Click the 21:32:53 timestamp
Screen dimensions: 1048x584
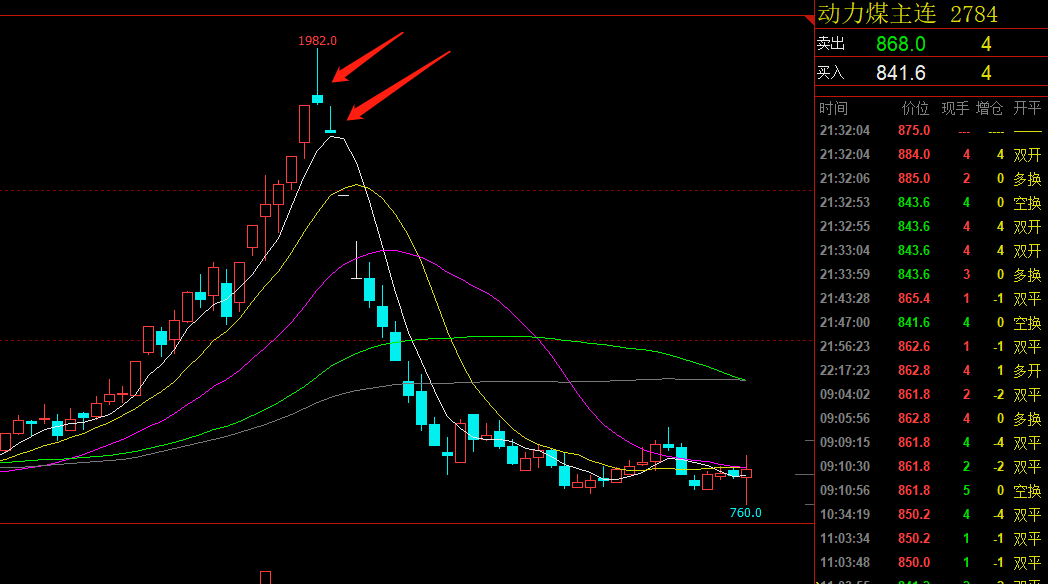pos(845,202)
